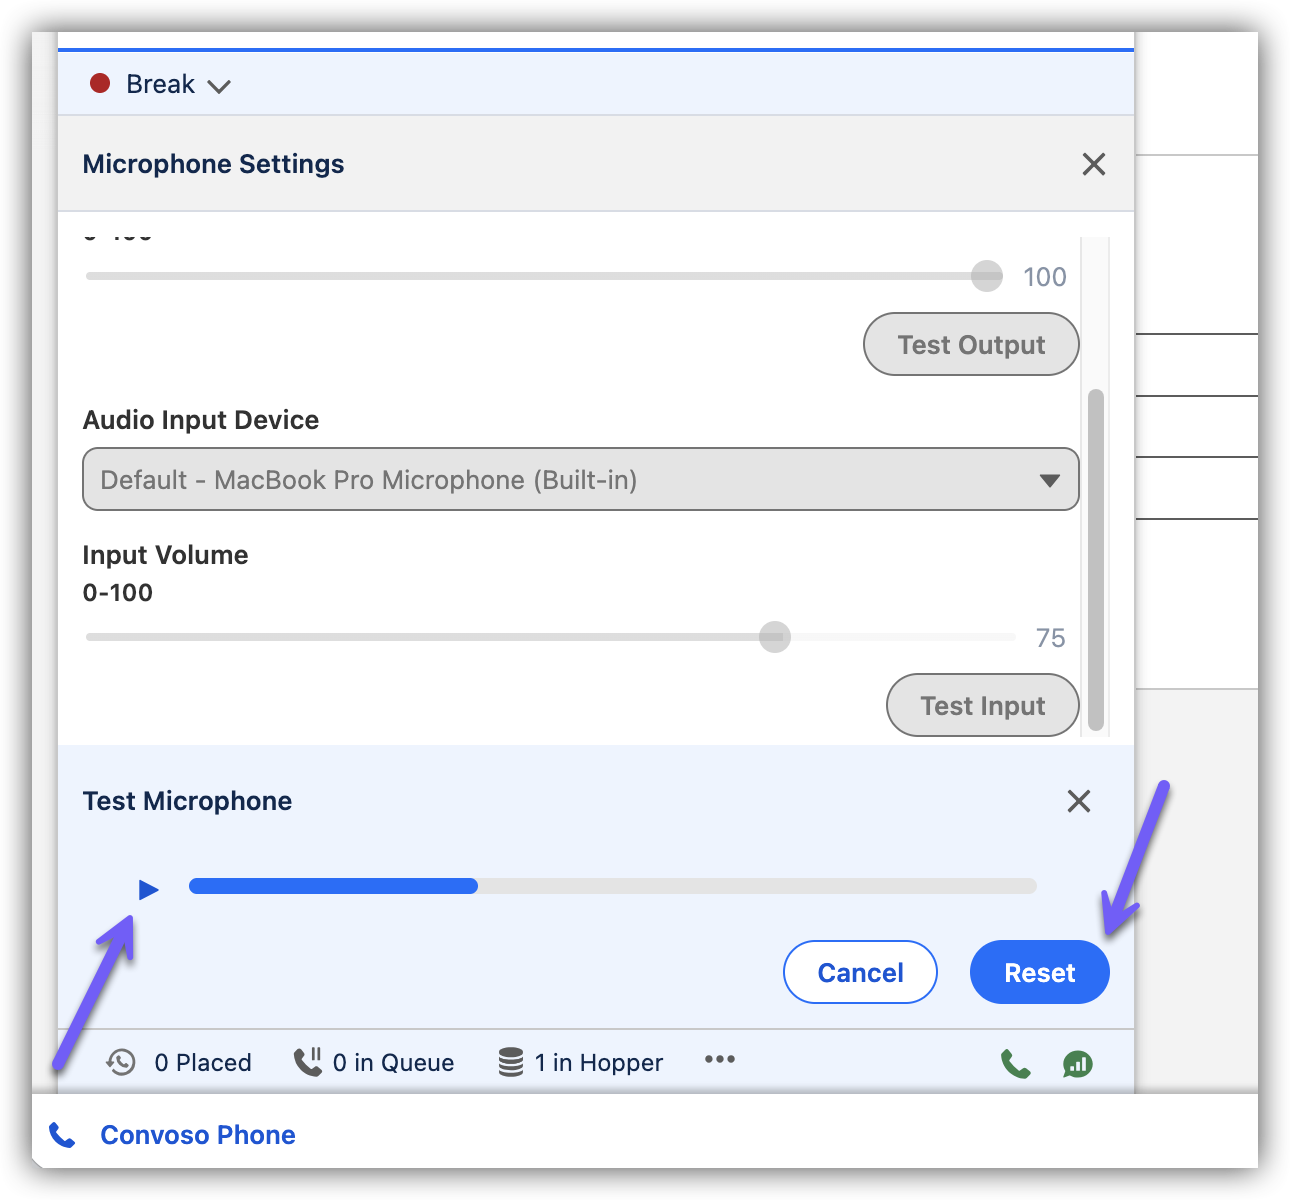Screen dimensions: 1290x1200
Task: Close the Test Microphone panel
Action: point(1078,801)
